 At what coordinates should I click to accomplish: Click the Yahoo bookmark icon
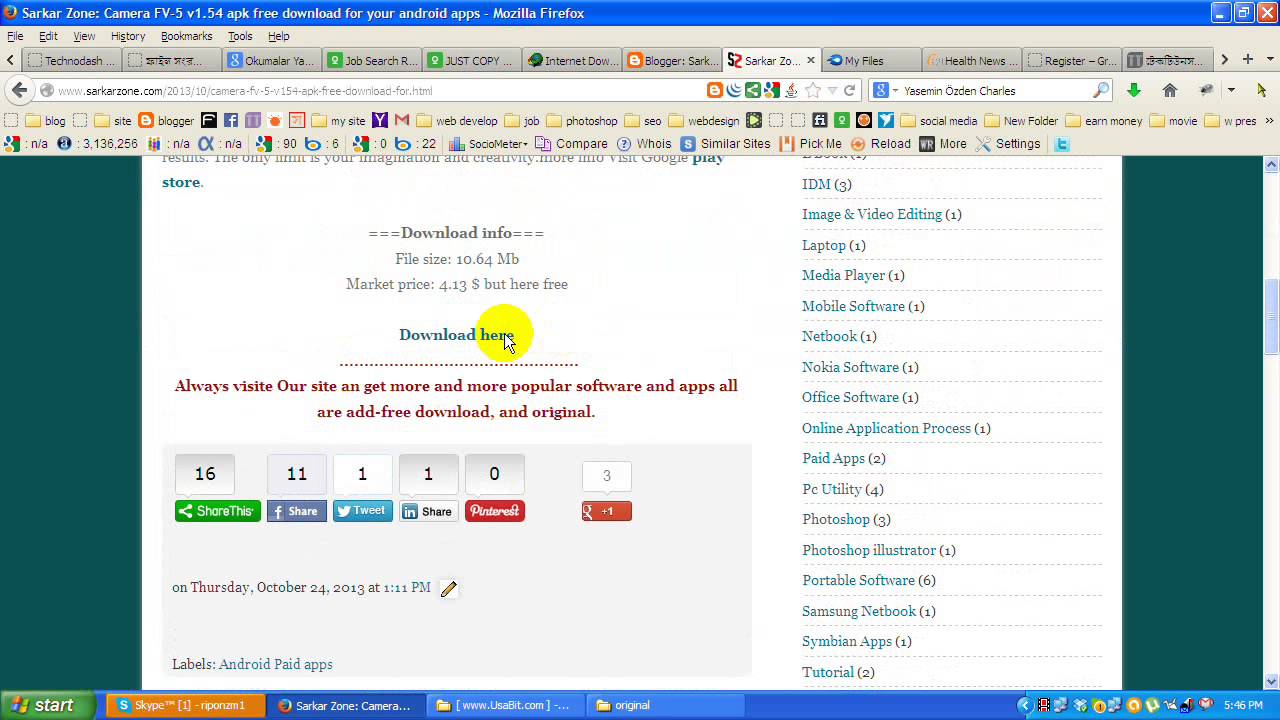(x=380, y=120)
